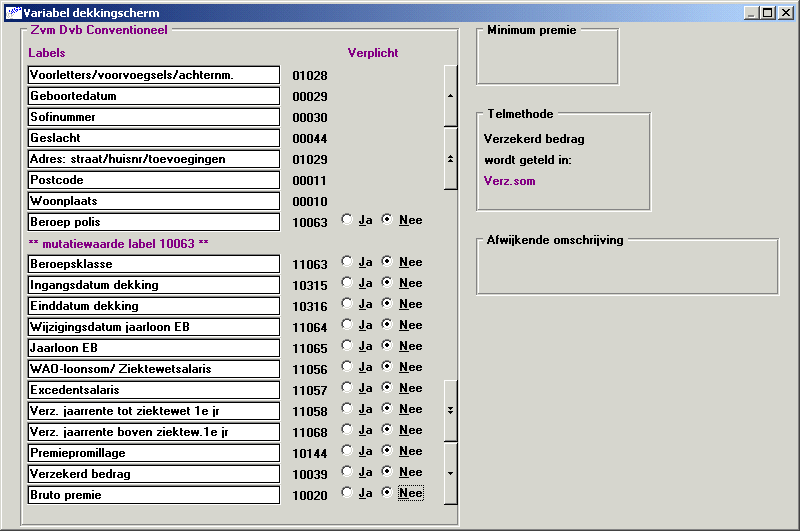Viewport: 800px width, 531px height.
Task: Choose Nee for Ingangsdatum dekking
Action: point(389,283)
